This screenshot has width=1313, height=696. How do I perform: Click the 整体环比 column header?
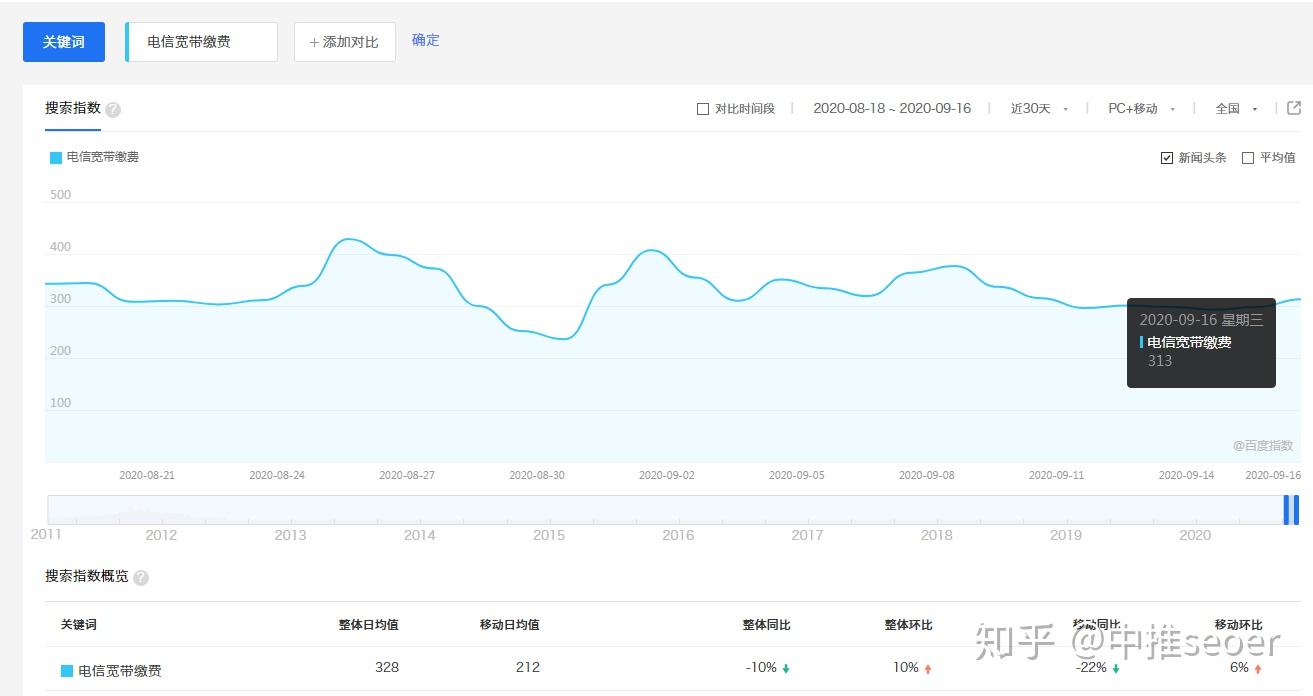click(x=908, y=625)
